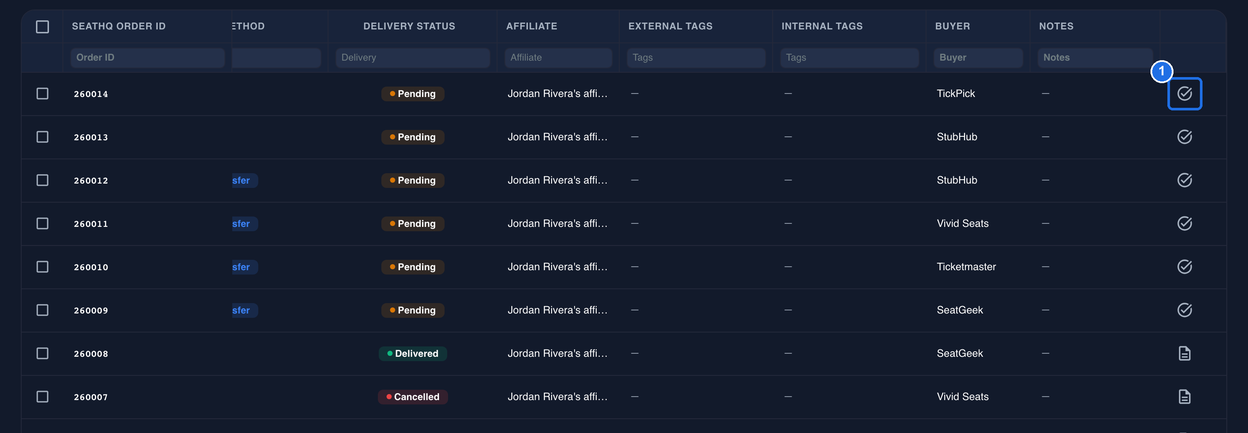This screenshot has width=1248, height=433.
Task: Click order ID 260012
Action: [x=91, y=180]
